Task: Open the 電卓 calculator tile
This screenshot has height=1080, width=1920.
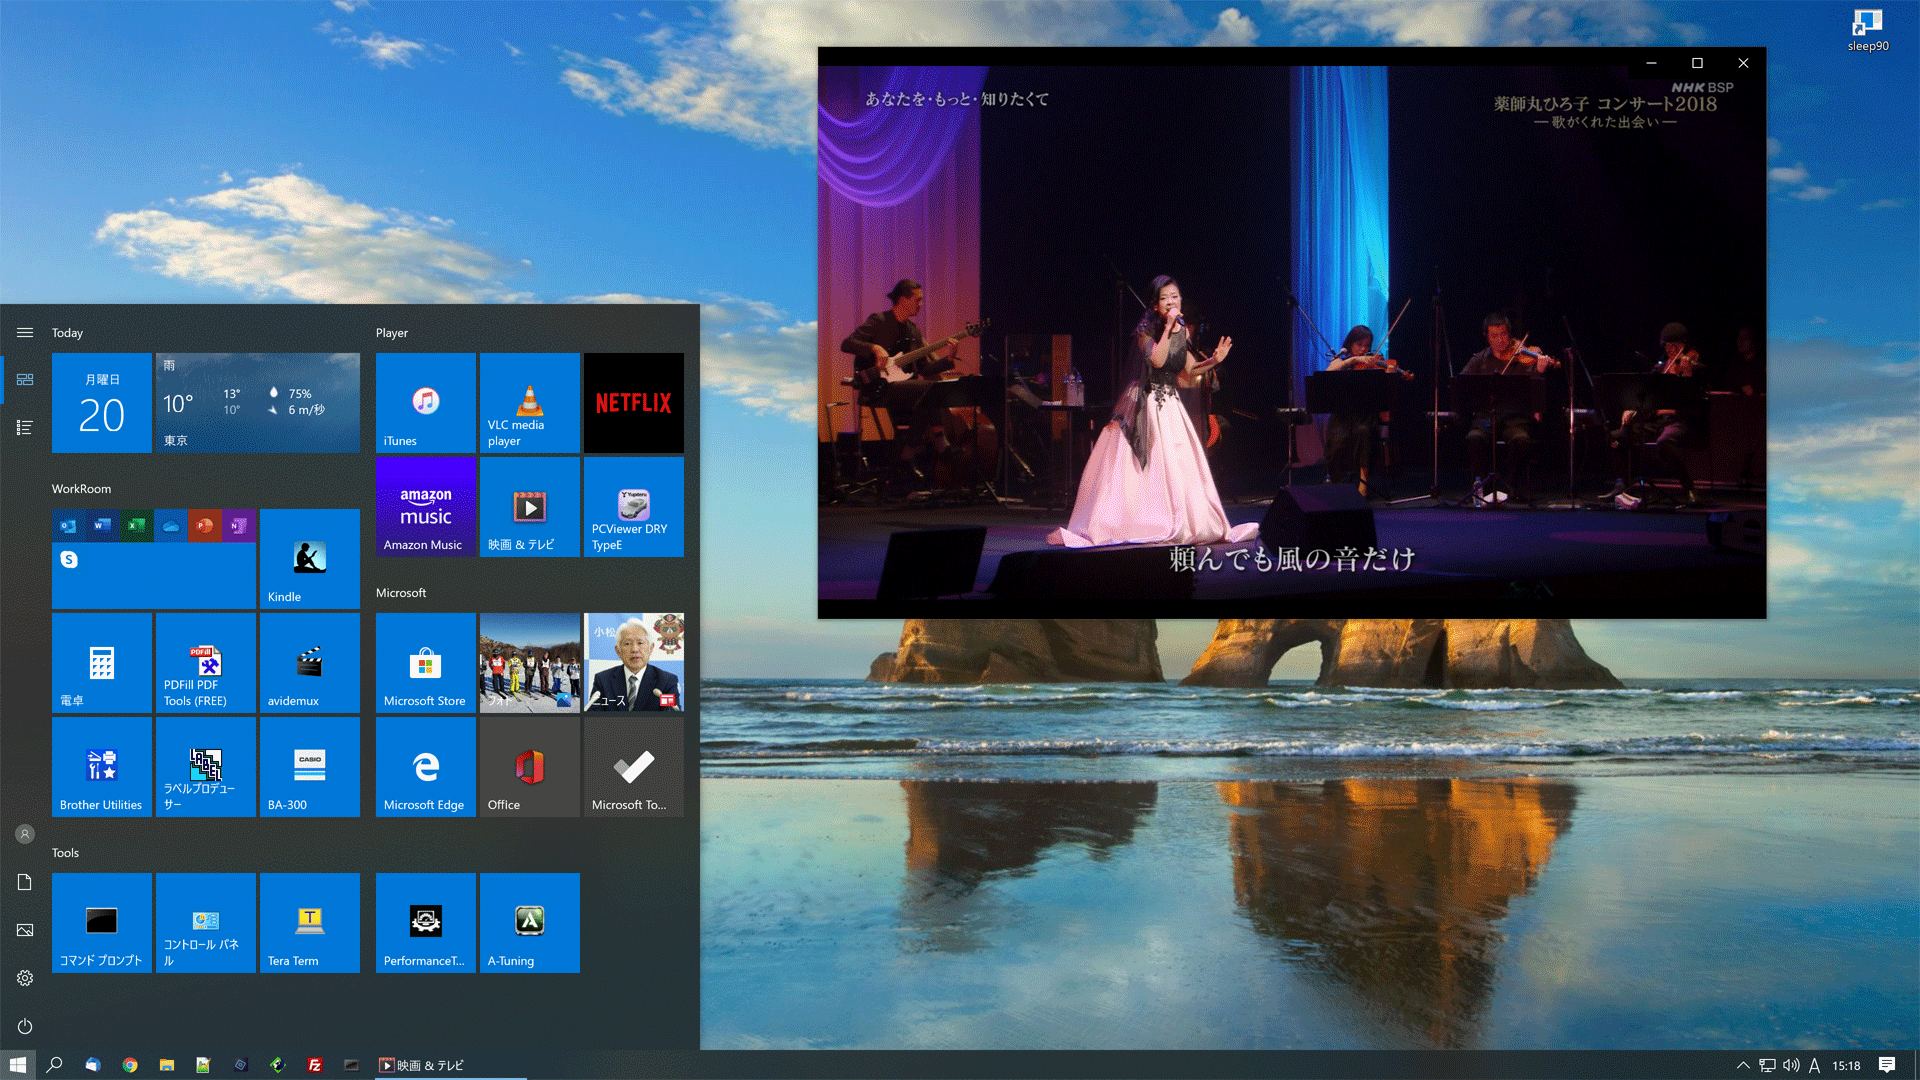Action: coord(102,663)
